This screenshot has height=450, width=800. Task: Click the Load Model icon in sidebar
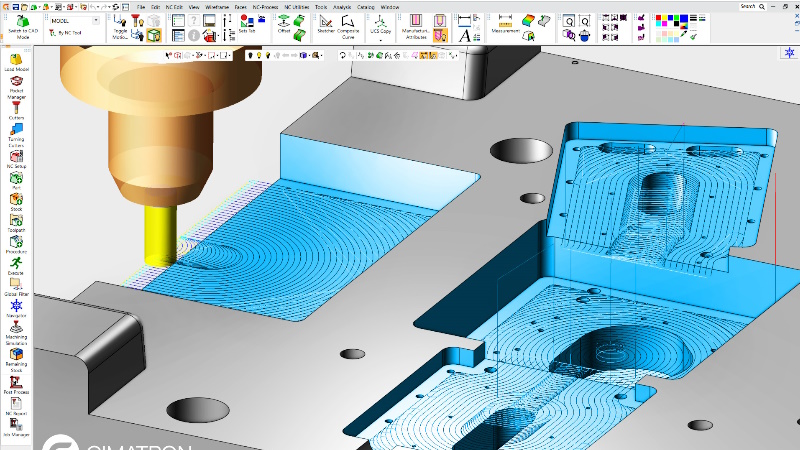pyautogui.click(x=16, y=60)
